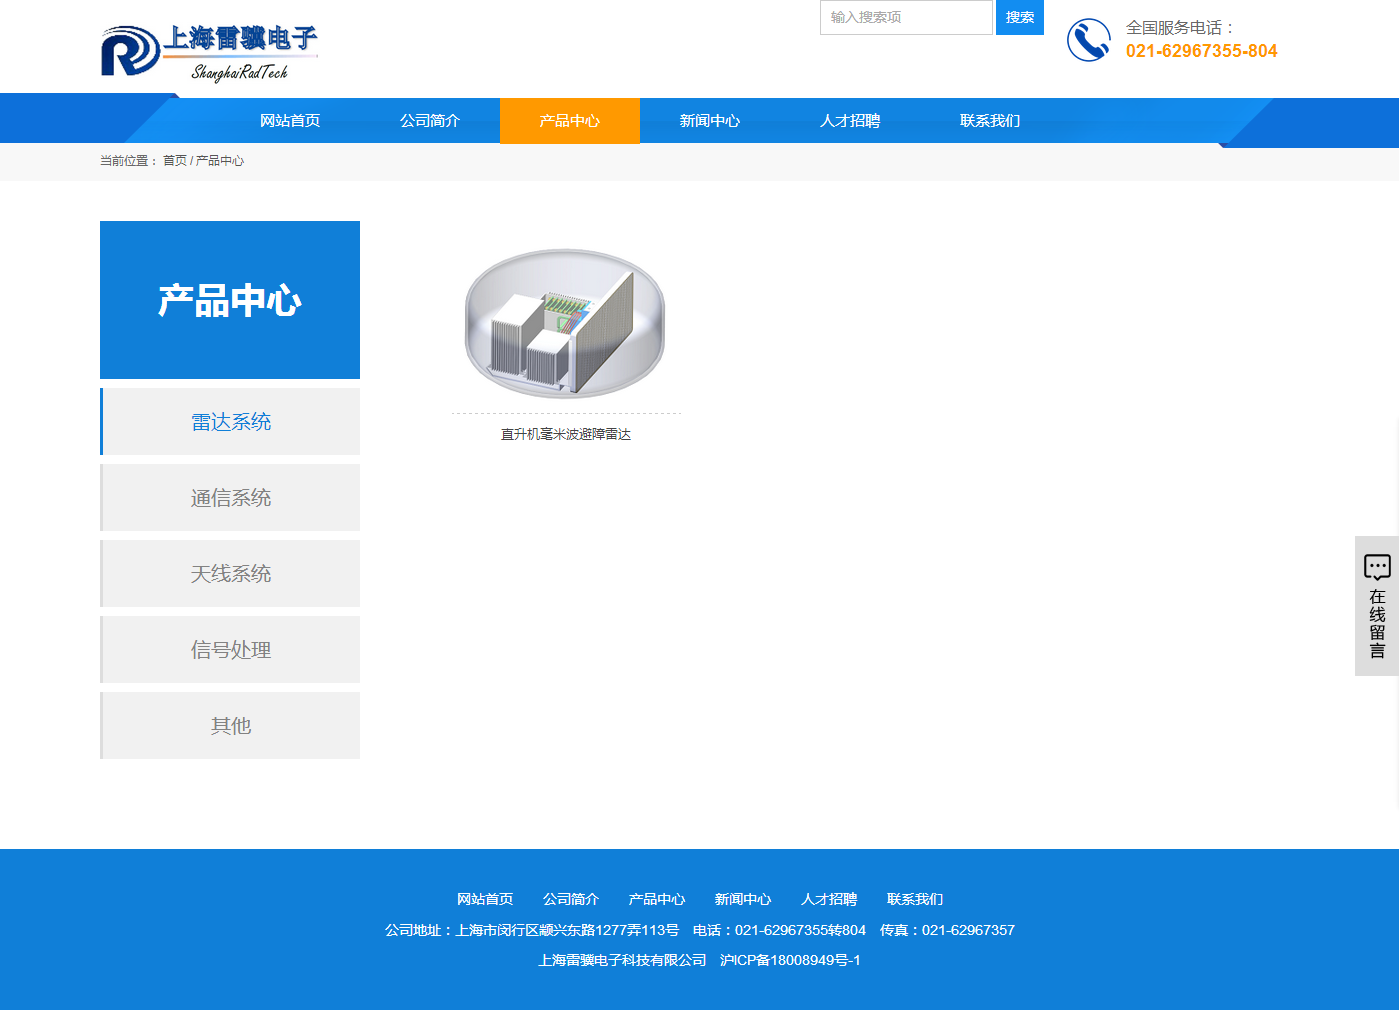This screenshot has height=1010, width=1399.
Task: Go to 网站首页 in the top navigation
Action: point(290,121)
